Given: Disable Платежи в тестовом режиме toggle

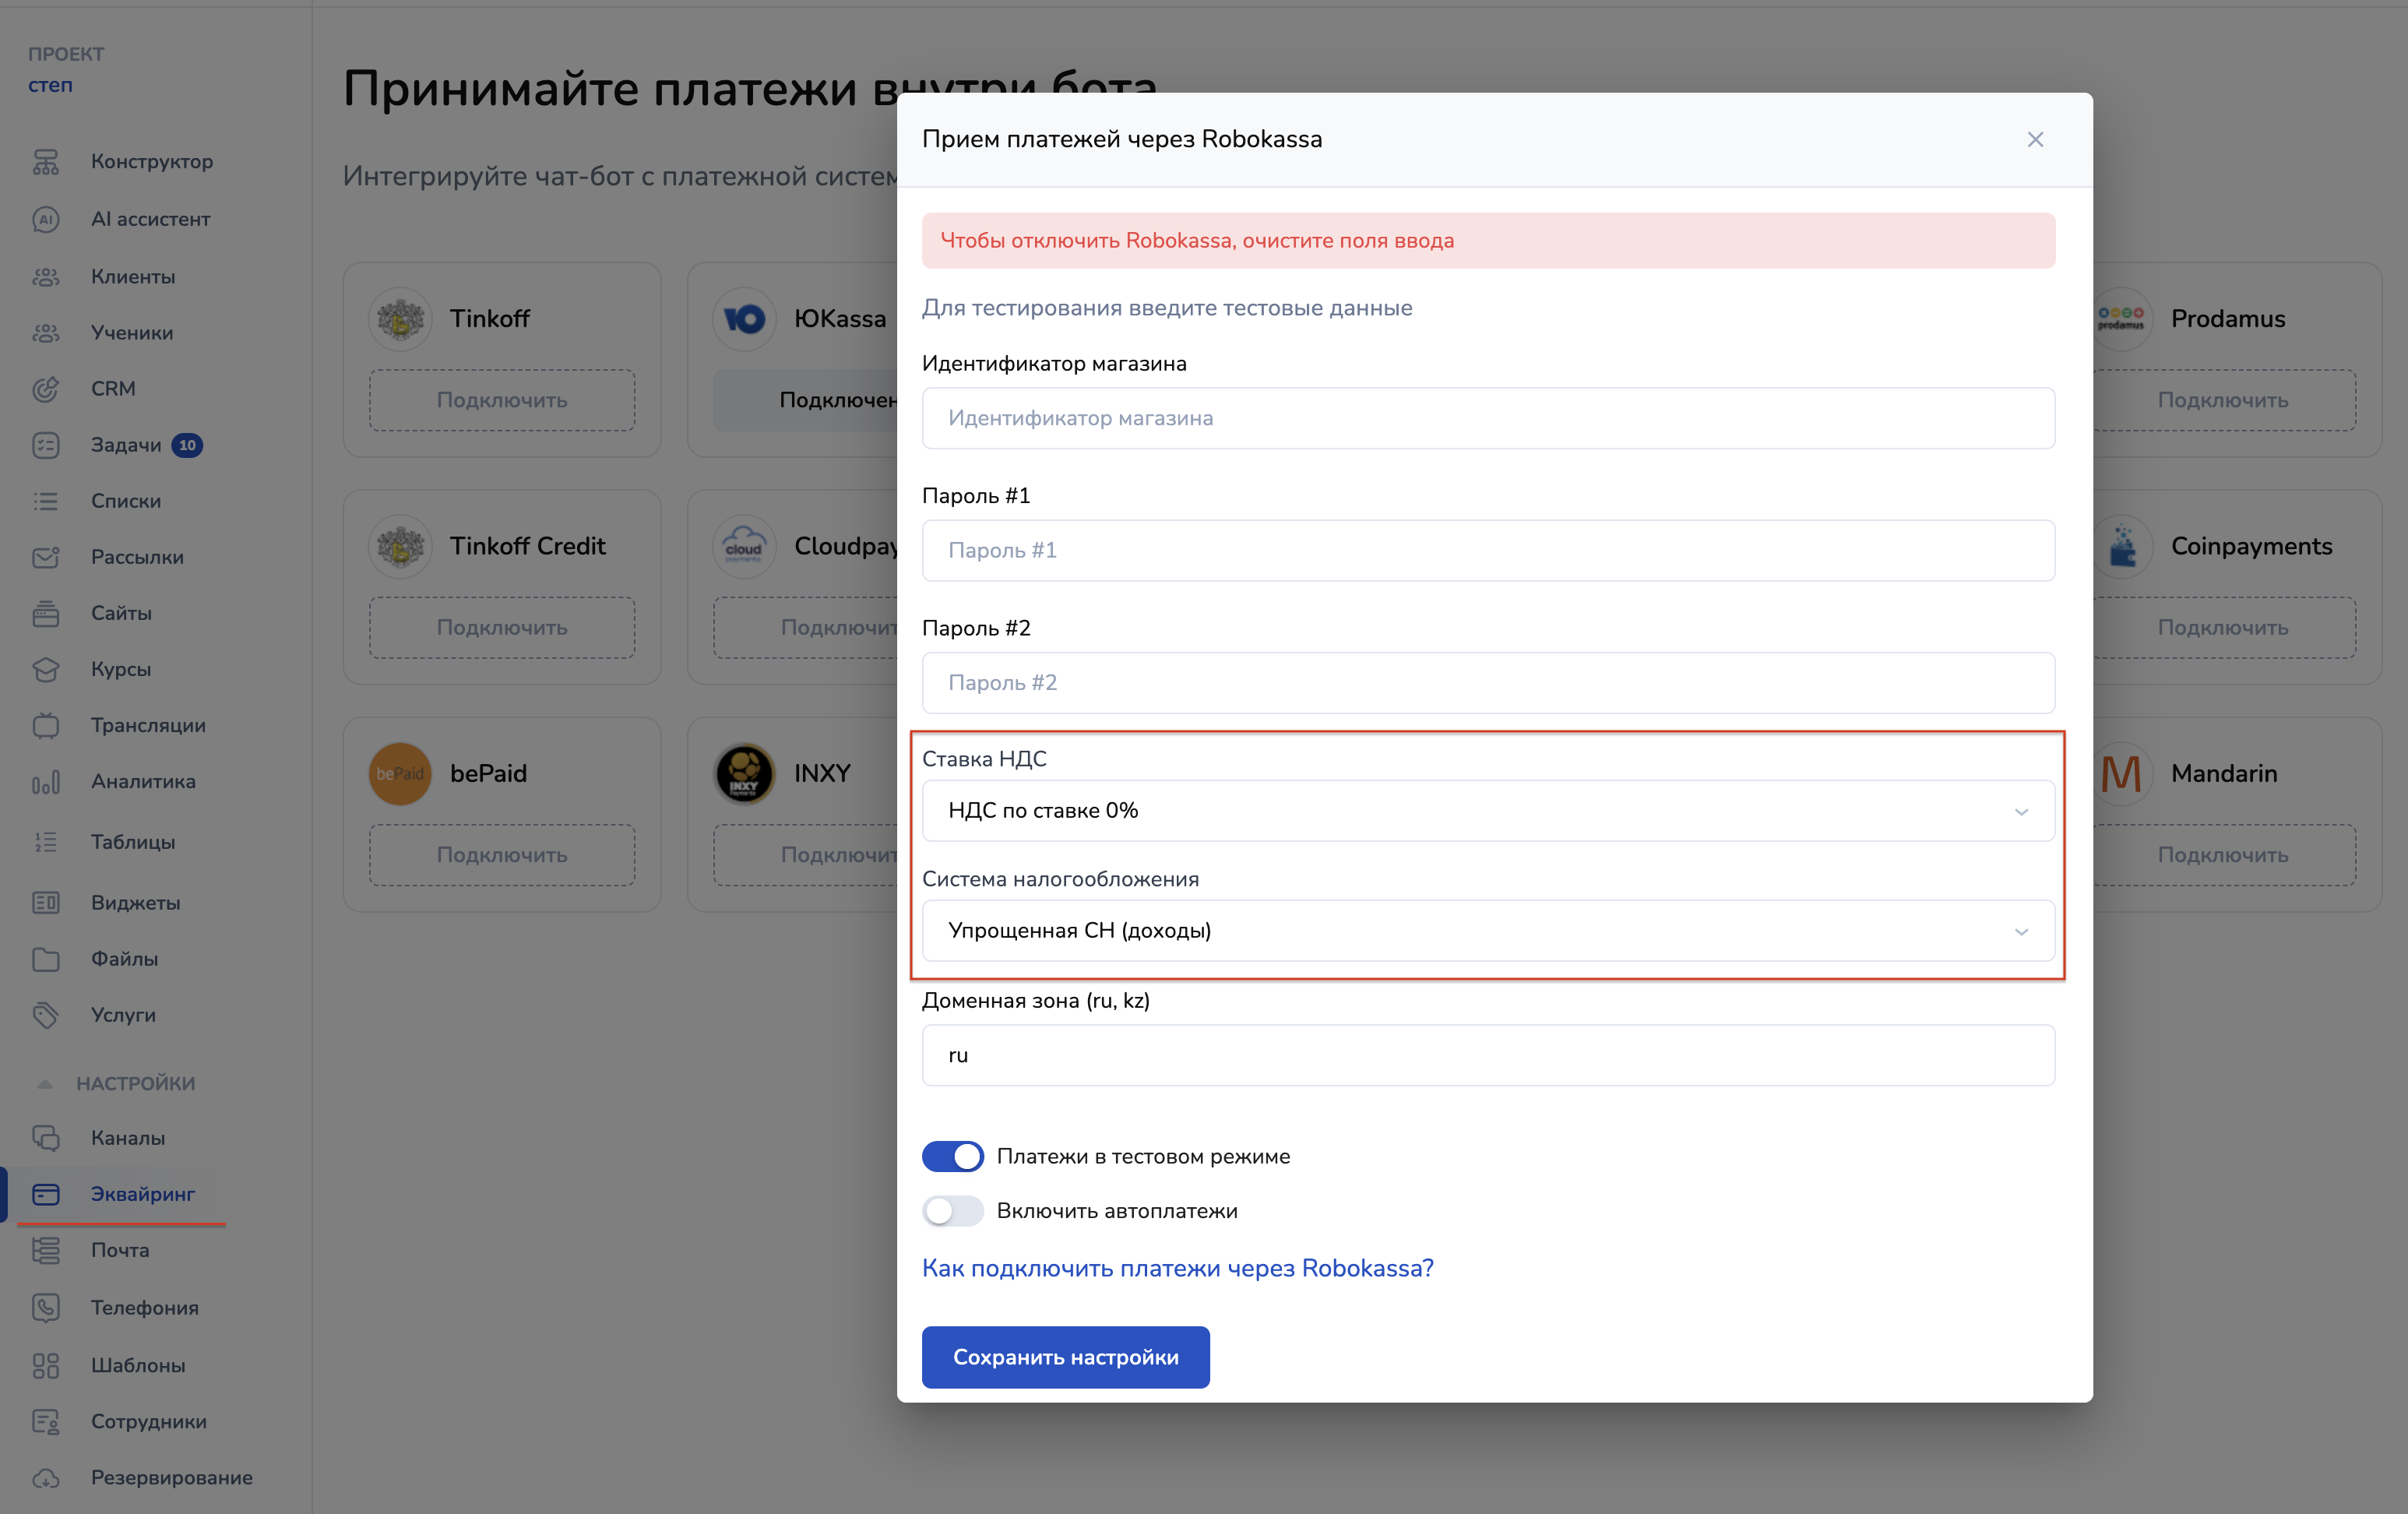Looking at the screenshot, I should [x=952, y=1157].
